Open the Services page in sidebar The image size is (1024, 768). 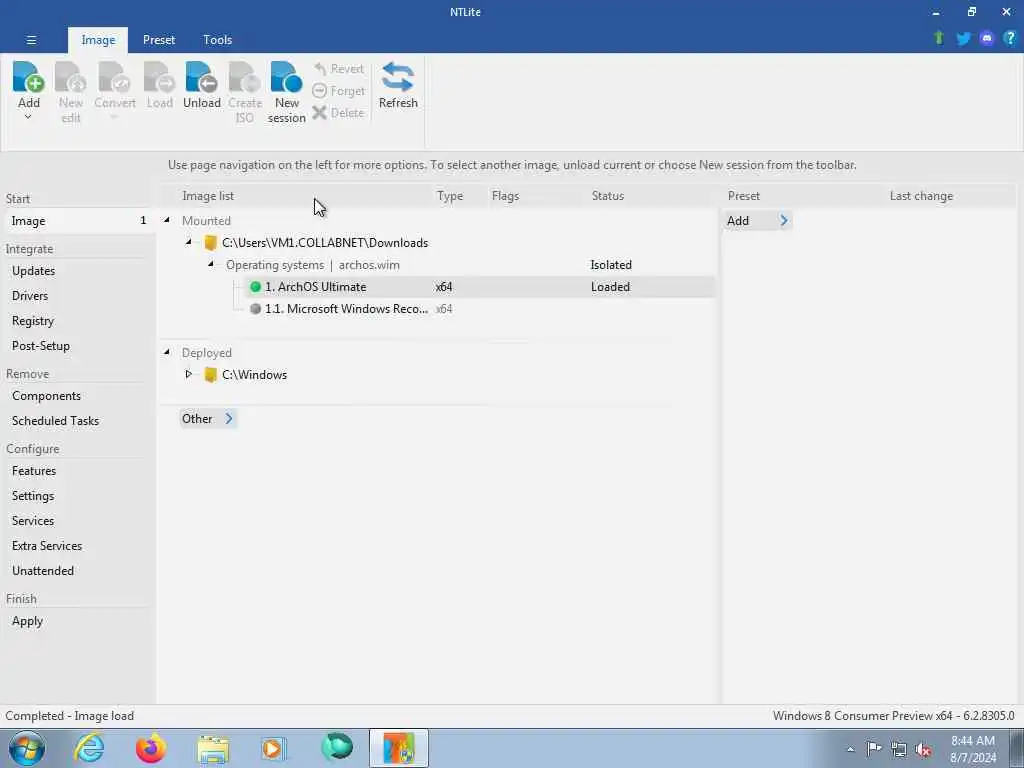click(x=33, y=520)
